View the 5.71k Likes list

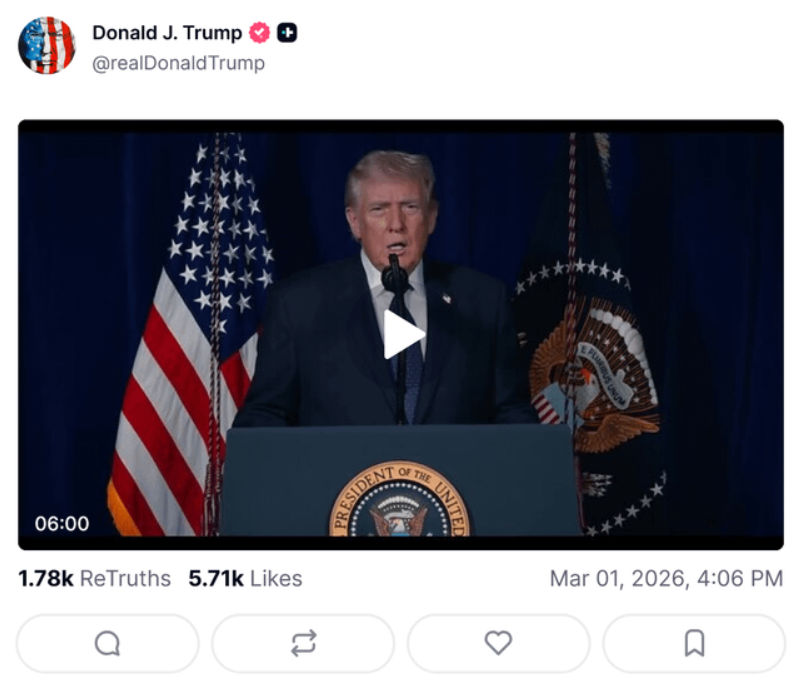(x=245, y=579)
